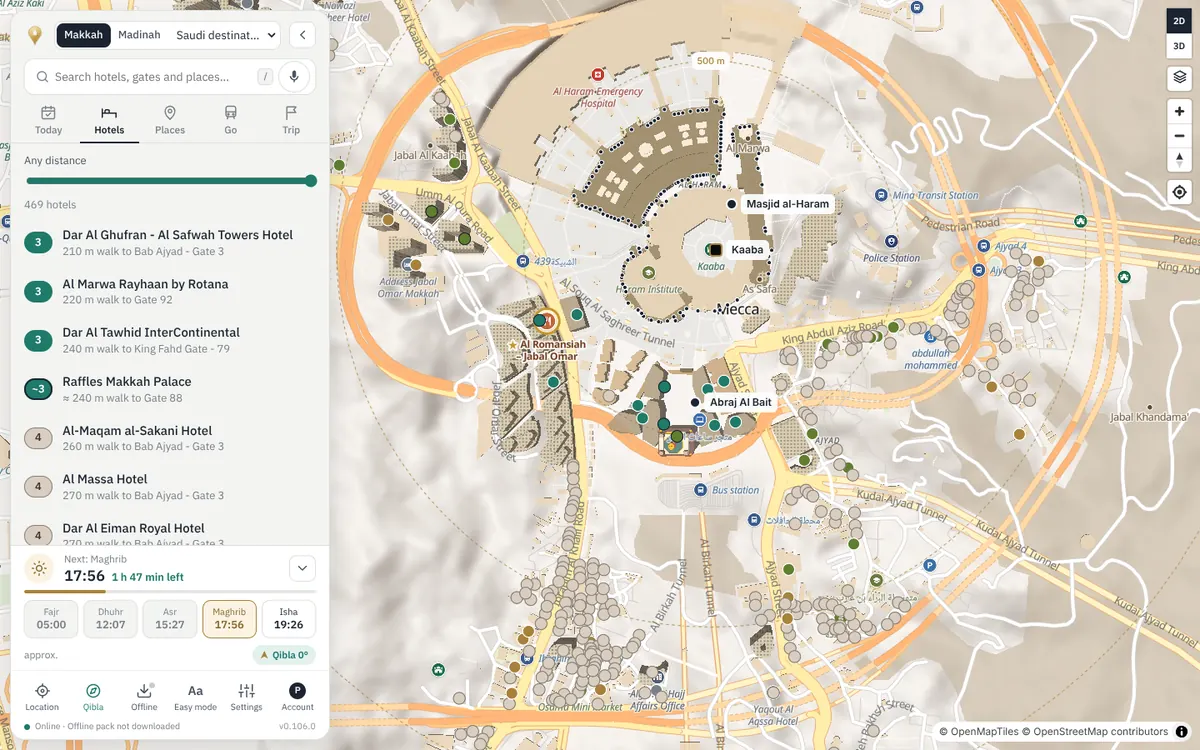Open Raffles Makkah Palace listing
Image resolution: width=1200 pixels, height=750 pixels.
pyautogui.click(x=170, y=389)
